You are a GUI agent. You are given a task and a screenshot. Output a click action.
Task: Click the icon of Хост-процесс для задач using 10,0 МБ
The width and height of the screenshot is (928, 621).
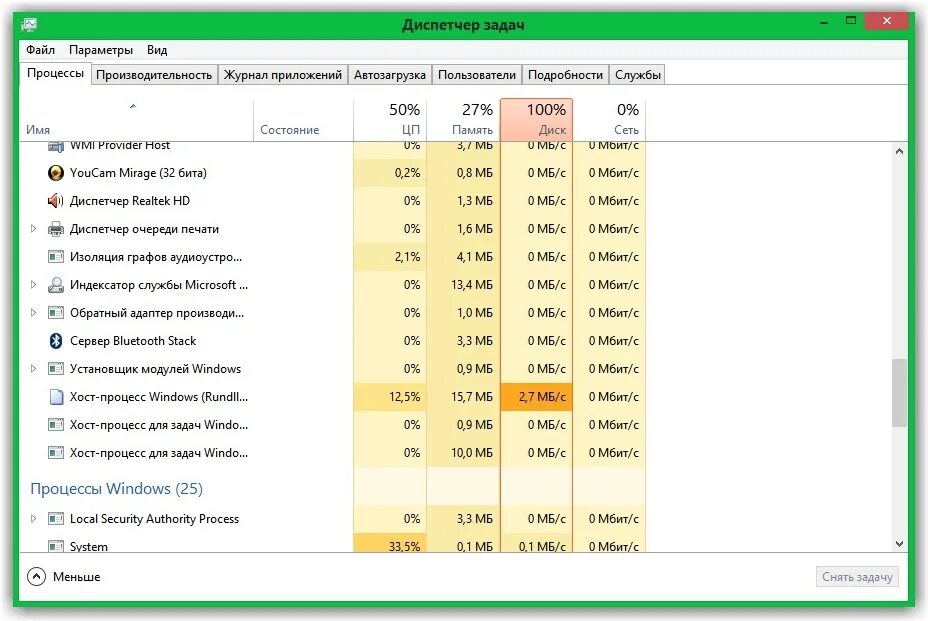click(x=56, y=453)
